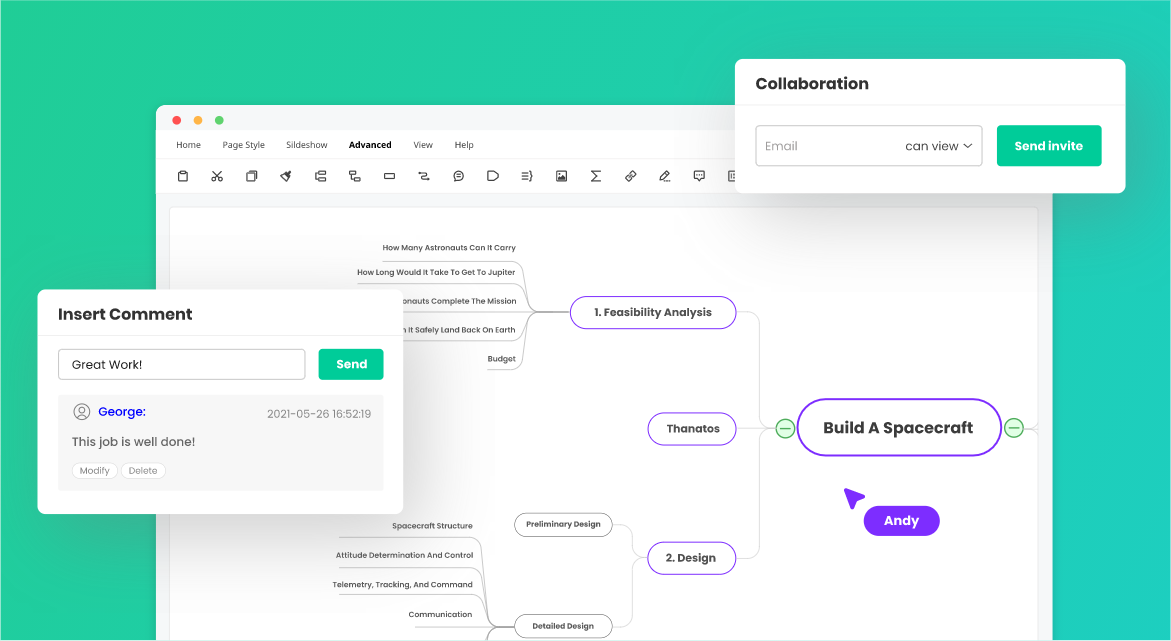
Task: Click Andy's purple cursor arrow
Action: (x=853, y=498)
